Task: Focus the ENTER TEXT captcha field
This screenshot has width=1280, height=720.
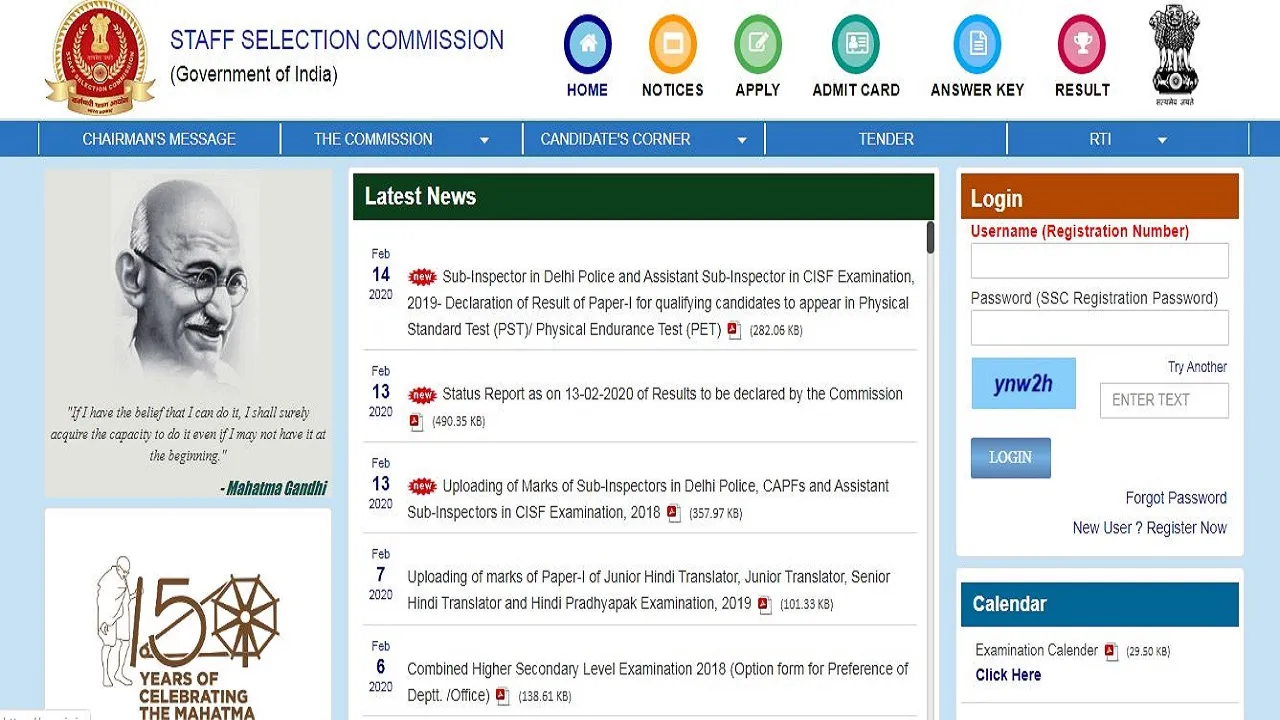Action: click(x=1164, y=400)
